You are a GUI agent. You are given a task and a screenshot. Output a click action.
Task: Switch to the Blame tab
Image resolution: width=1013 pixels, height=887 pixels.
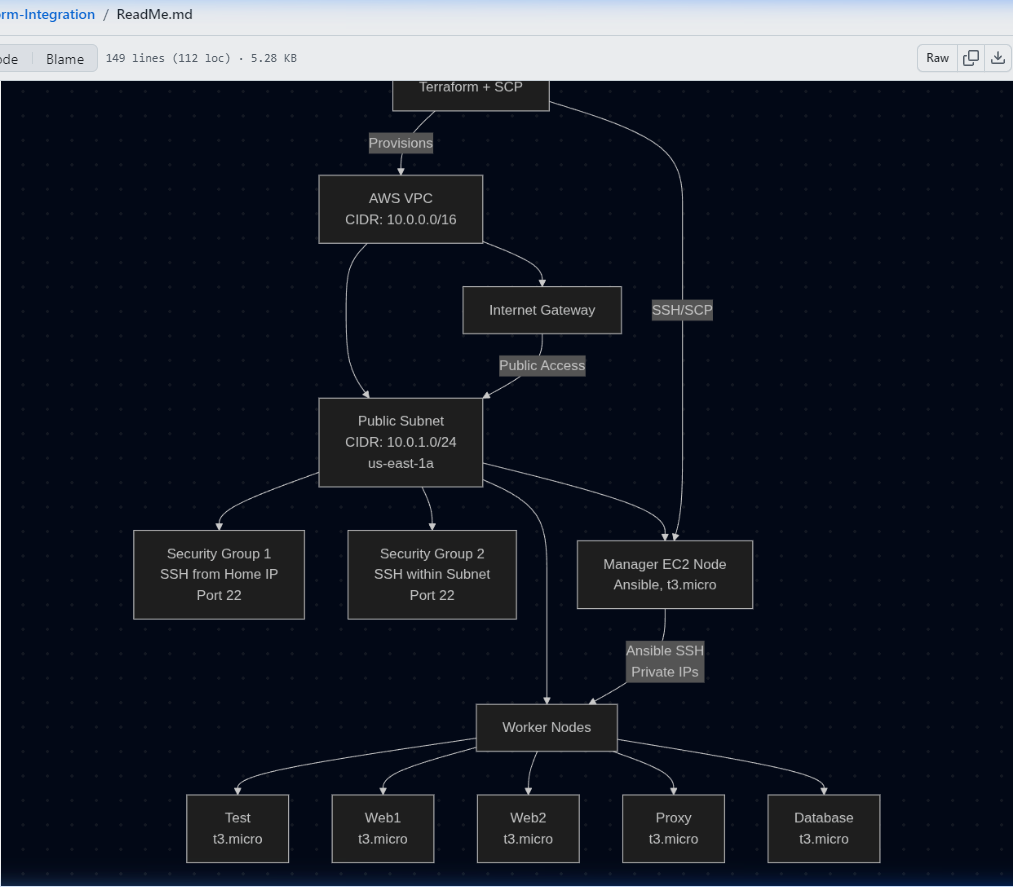(65, 59)
